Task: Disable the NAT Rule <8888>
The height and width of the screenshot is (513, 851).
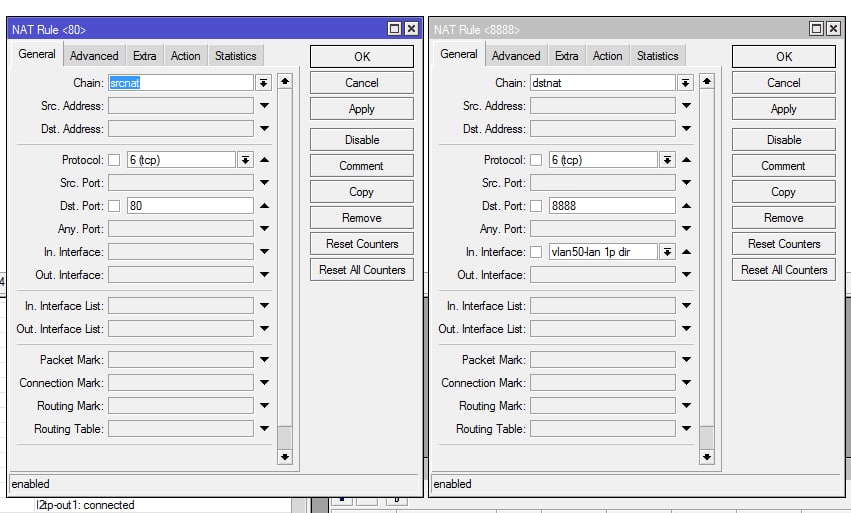Action: click(784, 140)
